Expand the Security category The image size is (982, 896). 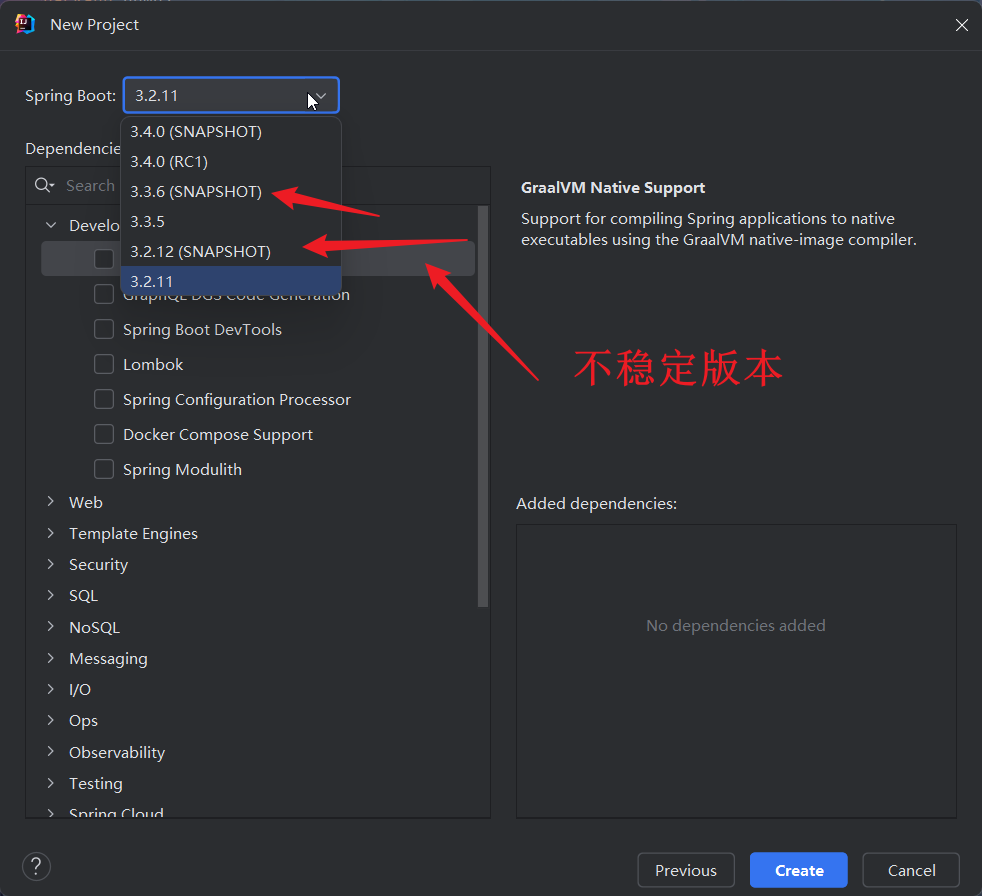coord(51,564)
